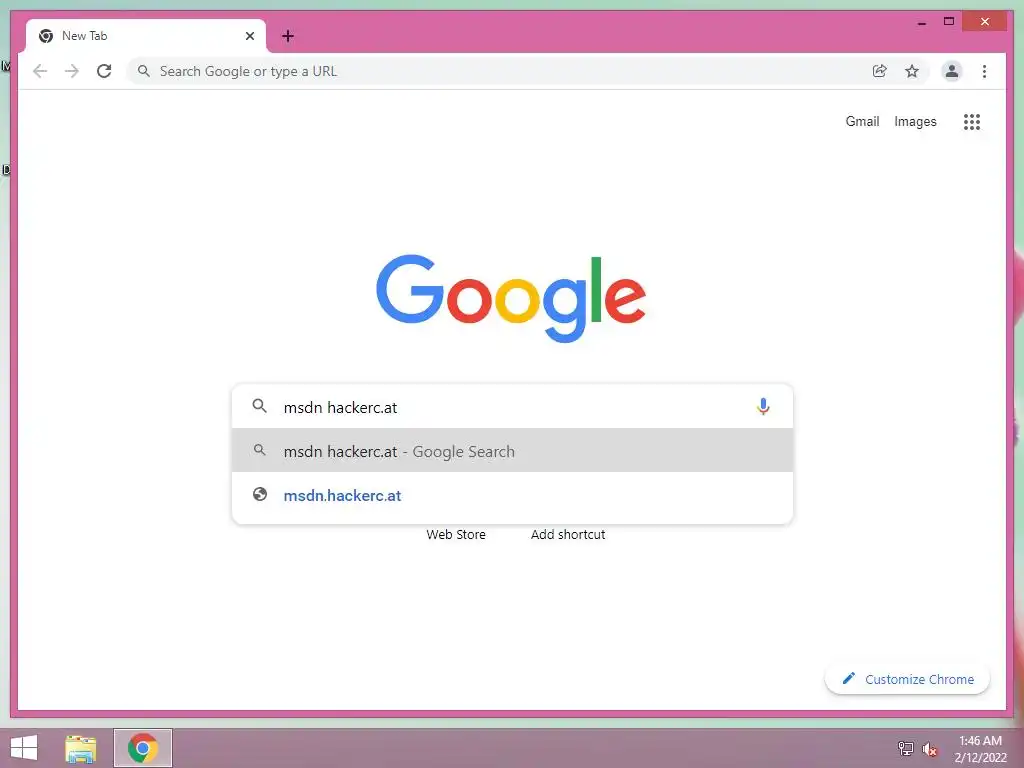Maximize the Chrome window
This screenshot has height=768, width=1024.
pos(949,22)
